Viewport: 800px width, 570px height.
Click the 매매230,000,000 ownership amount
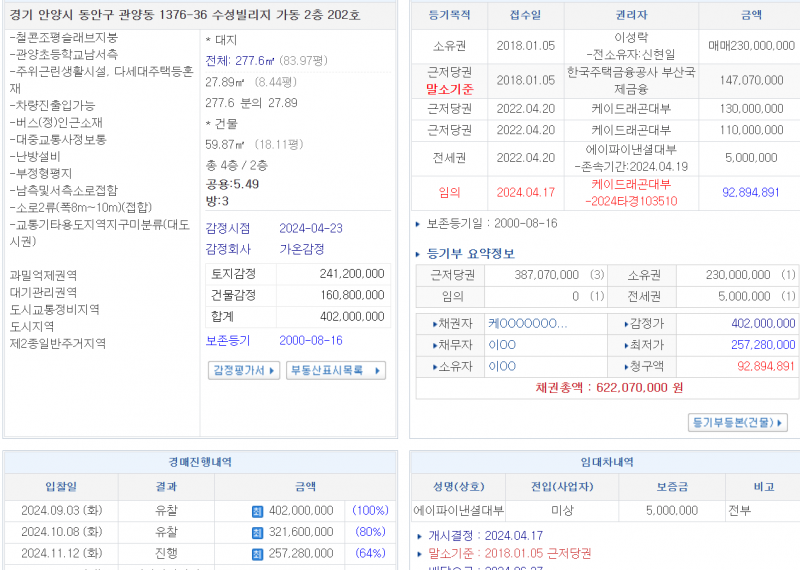751,46
